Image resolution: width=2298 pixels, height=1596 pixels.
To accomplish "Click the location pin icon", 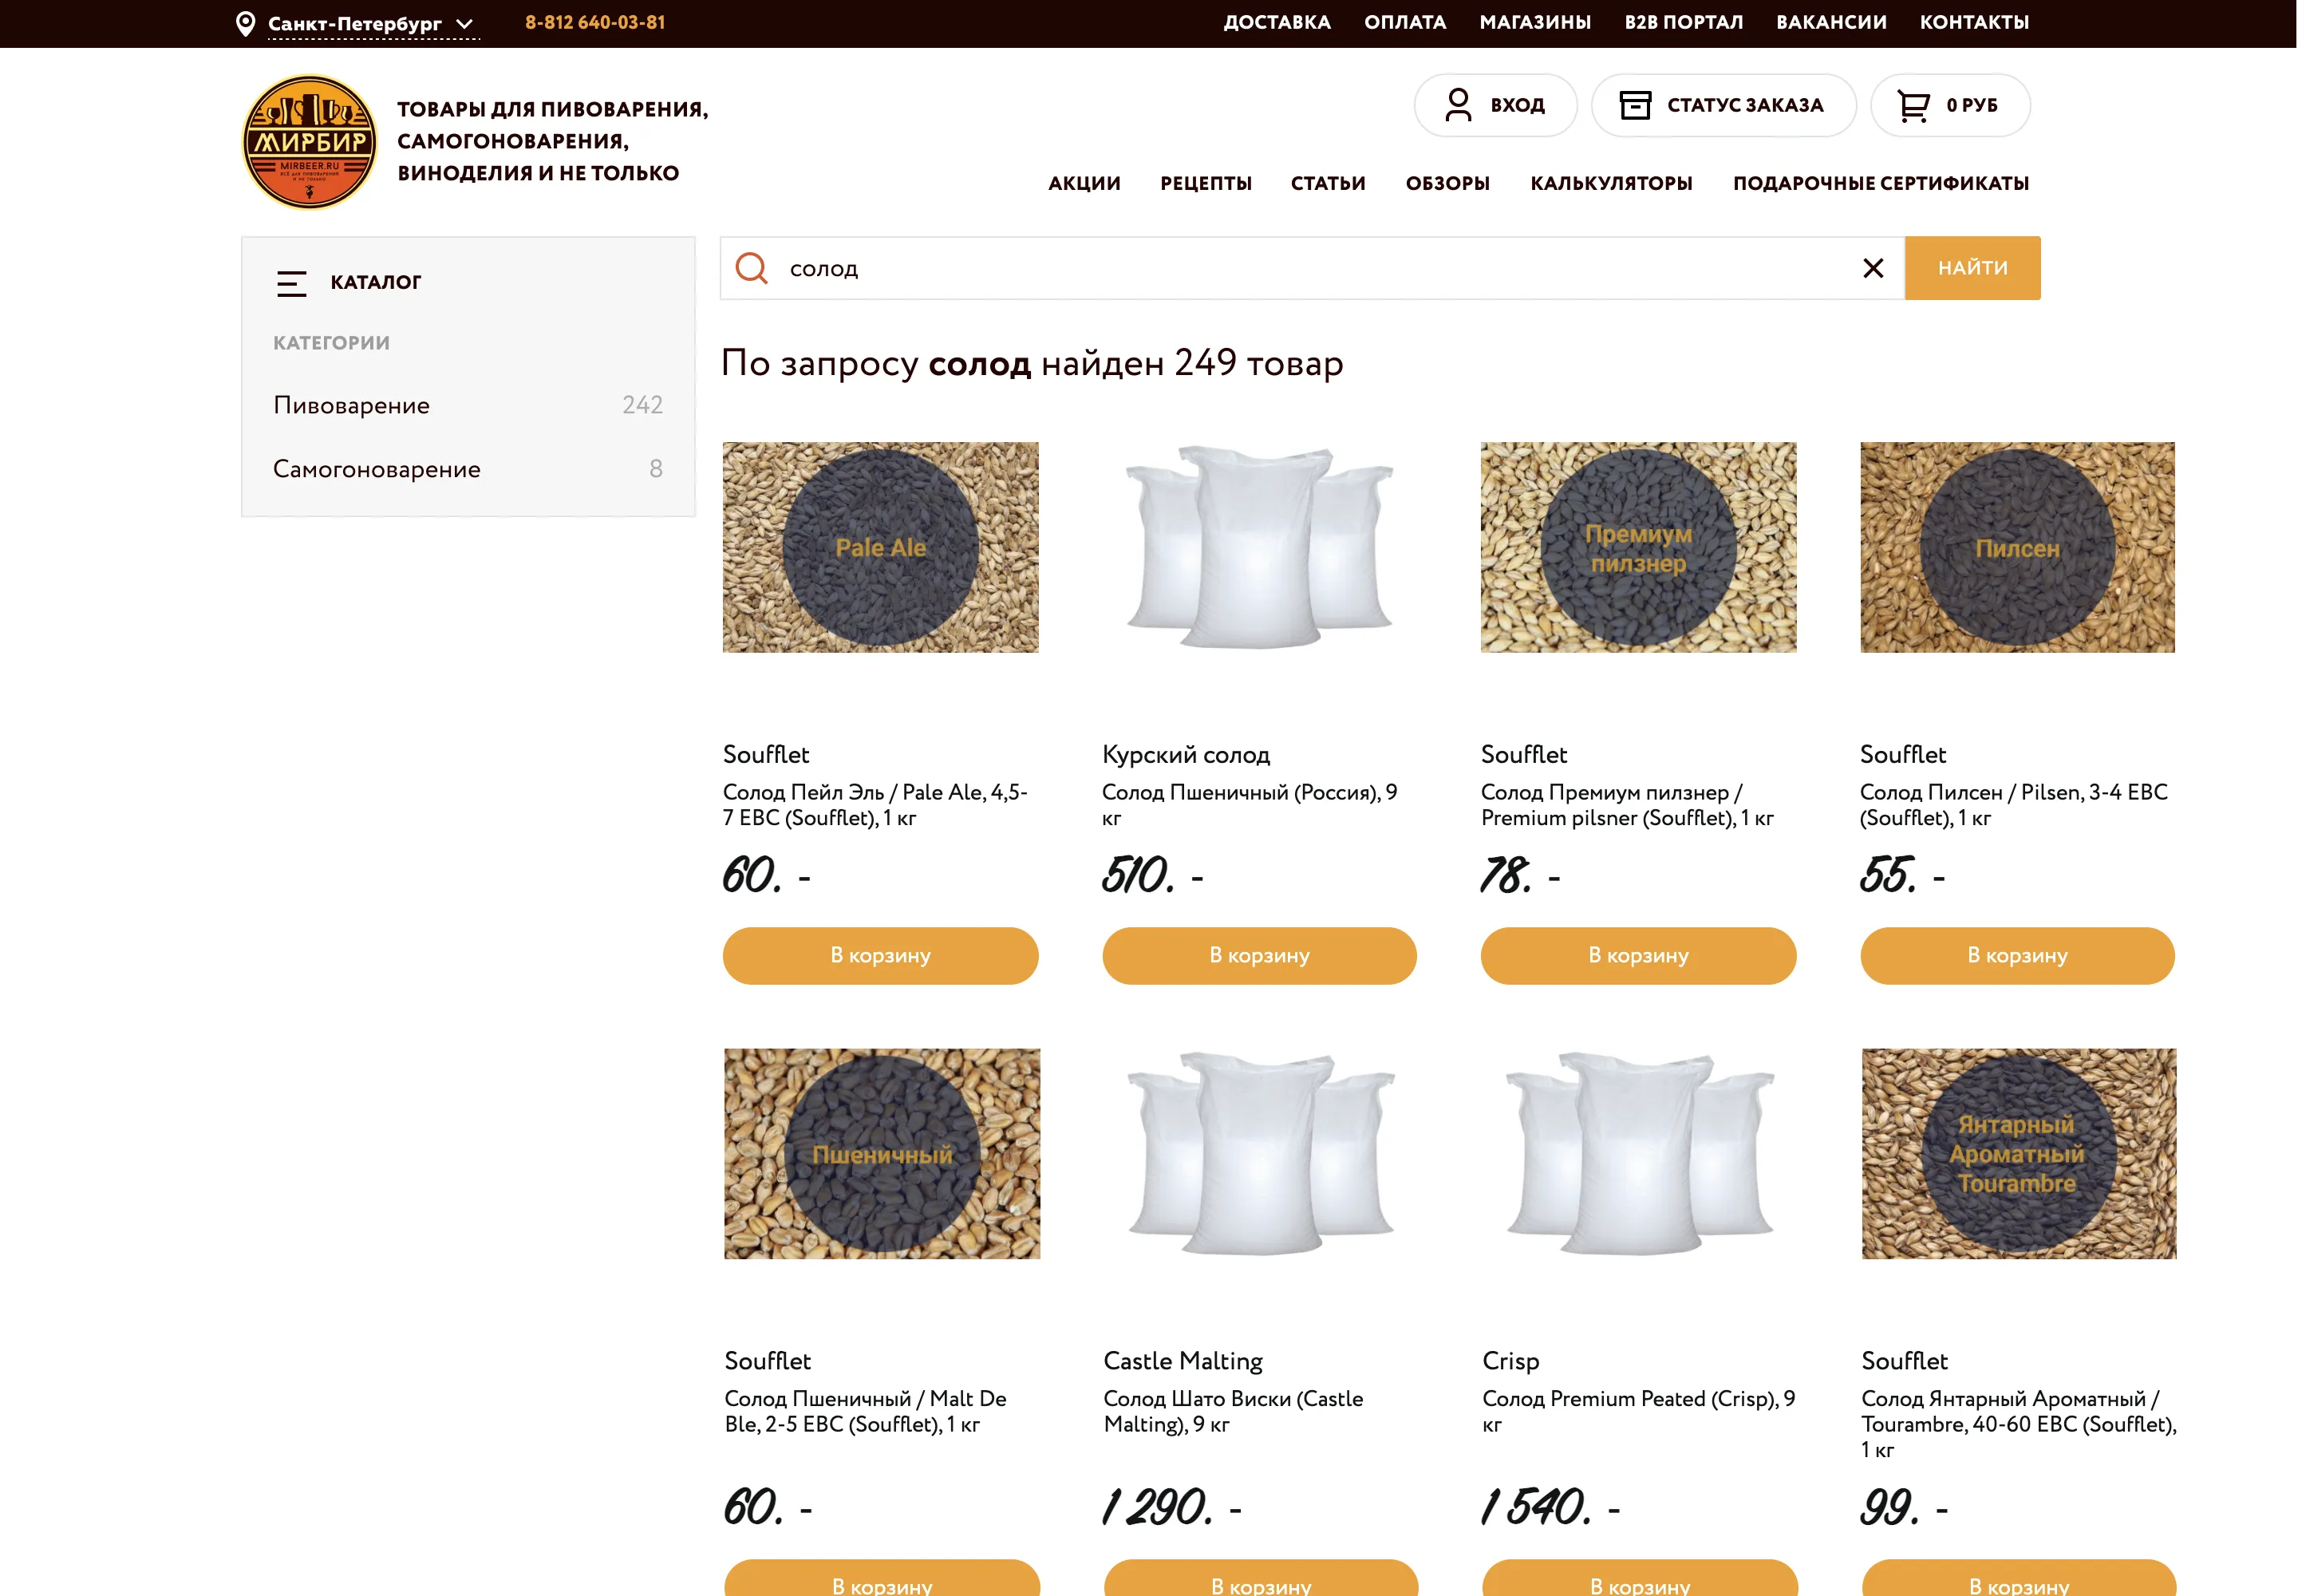I will (x=243, y=20).
